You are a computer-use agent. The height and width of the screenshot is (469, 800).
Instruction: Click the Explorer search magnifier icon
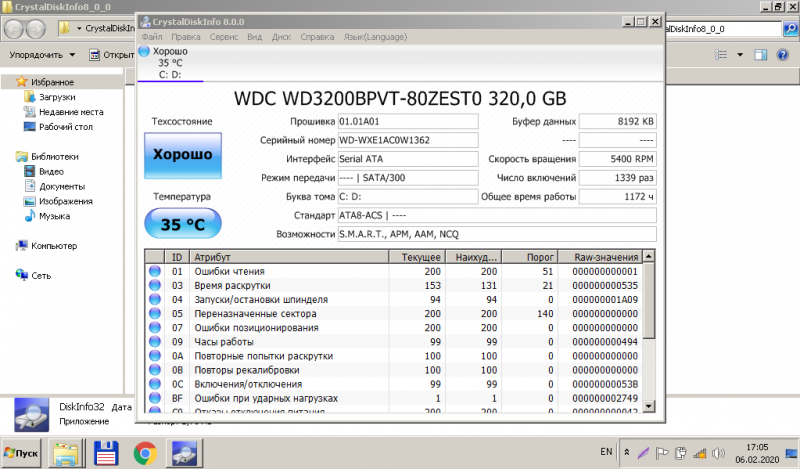click(790, 29)
